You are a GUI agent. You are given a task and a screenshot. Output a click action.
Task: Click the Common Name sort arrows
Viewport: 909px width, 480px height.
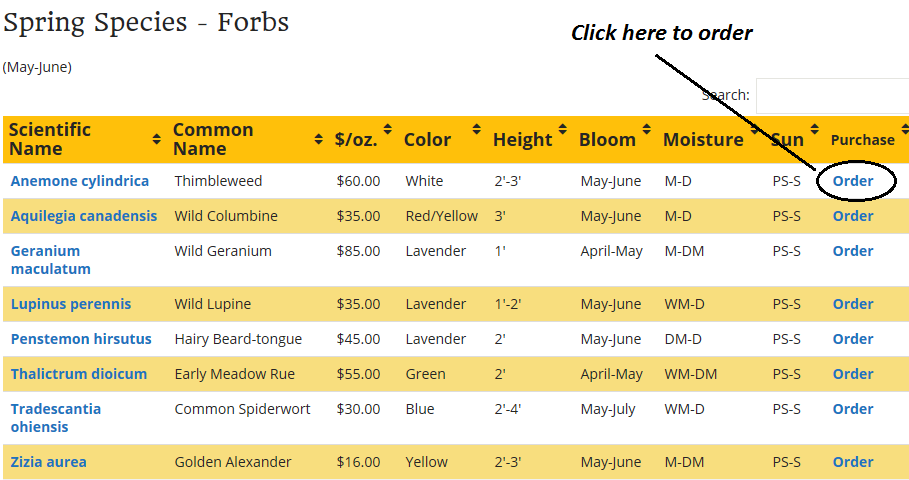pos(318,139)
